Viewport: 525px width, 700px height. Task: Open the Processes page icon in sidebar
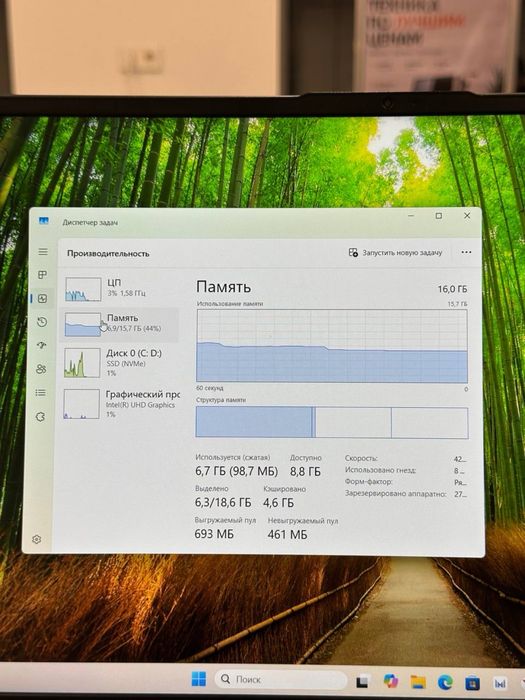click(x=42, y=275)
